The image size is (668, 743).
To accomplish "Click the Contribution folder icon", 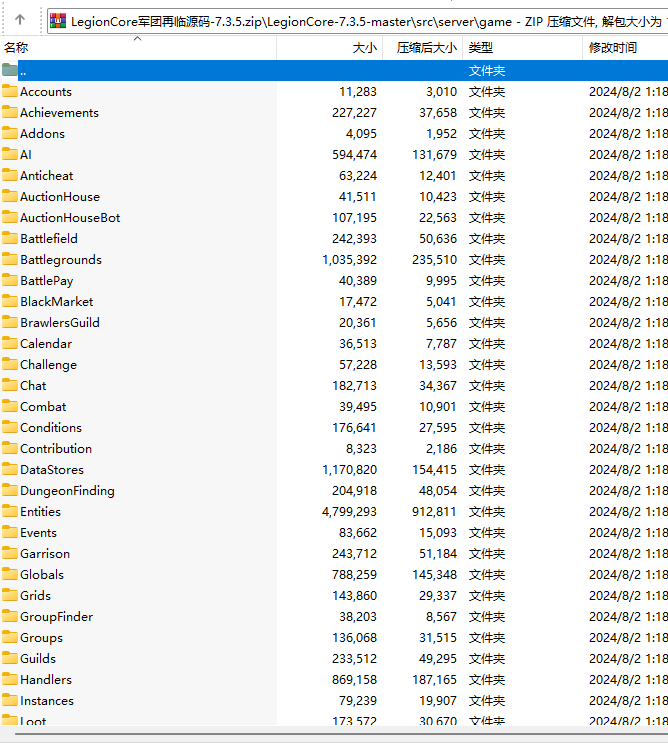I will 9,448.
